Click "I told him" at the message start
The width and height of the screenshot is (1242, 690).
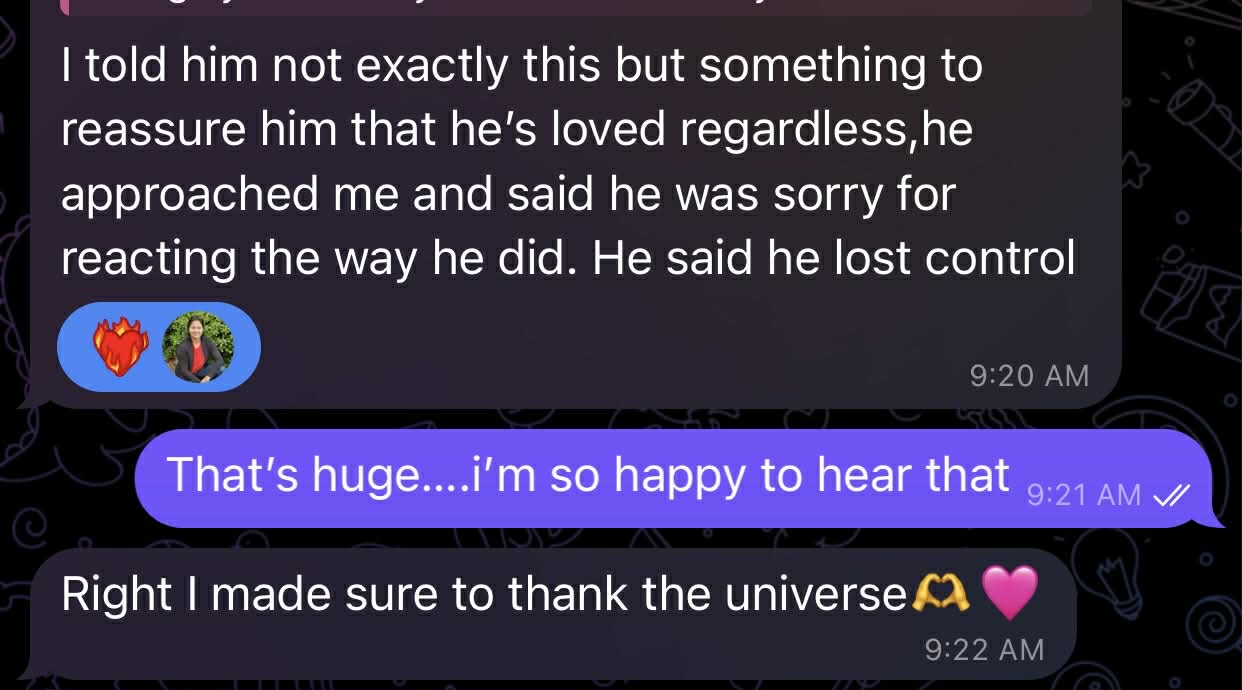159,67
